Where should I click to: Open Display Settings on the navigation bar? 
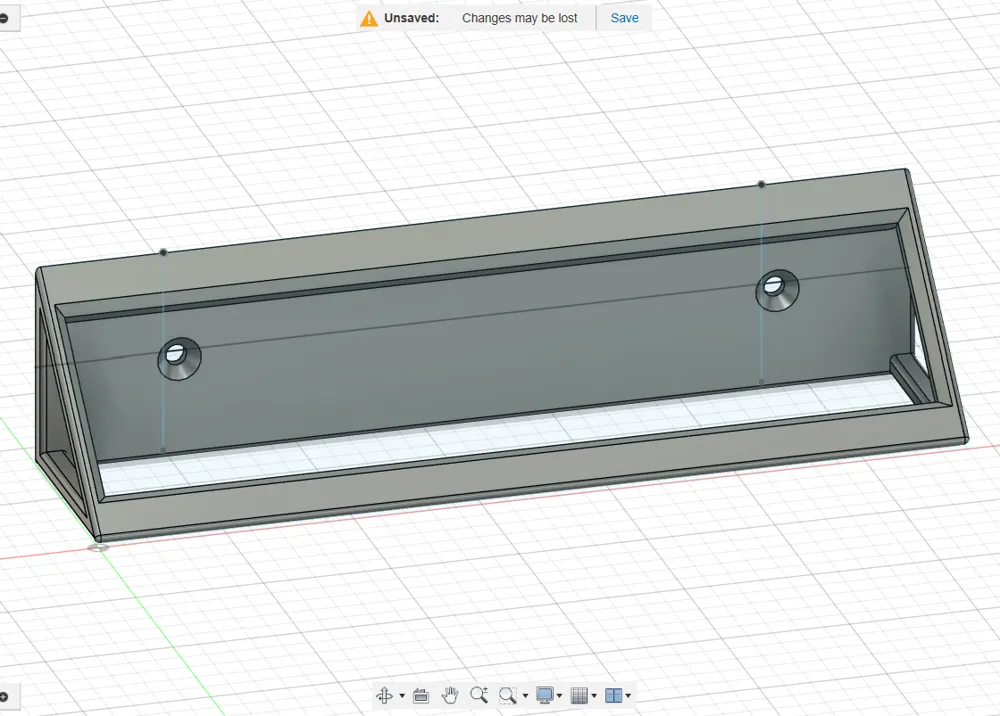(544, 695)
